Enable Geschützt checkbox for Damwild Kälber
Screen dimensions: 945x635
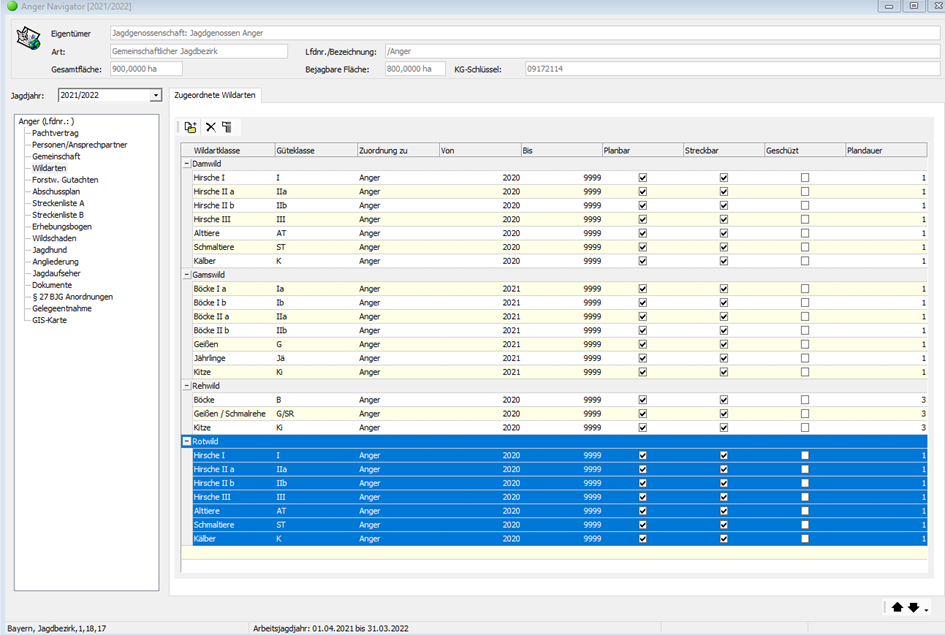(x=805, y=261)
